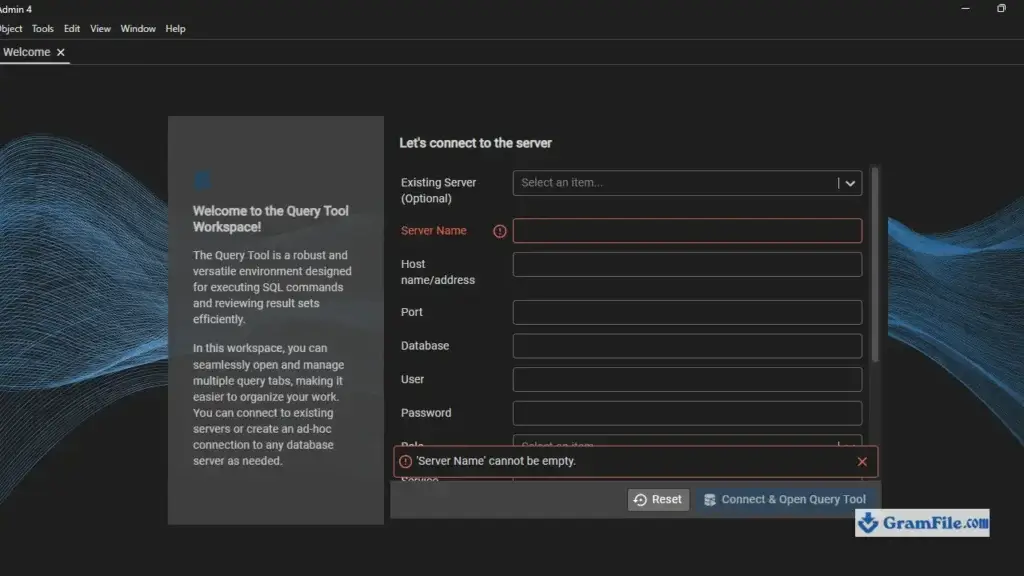Restore down the pgAdmin window
The height and width of the screenshot is (576, 1024).
[1001, 8]
